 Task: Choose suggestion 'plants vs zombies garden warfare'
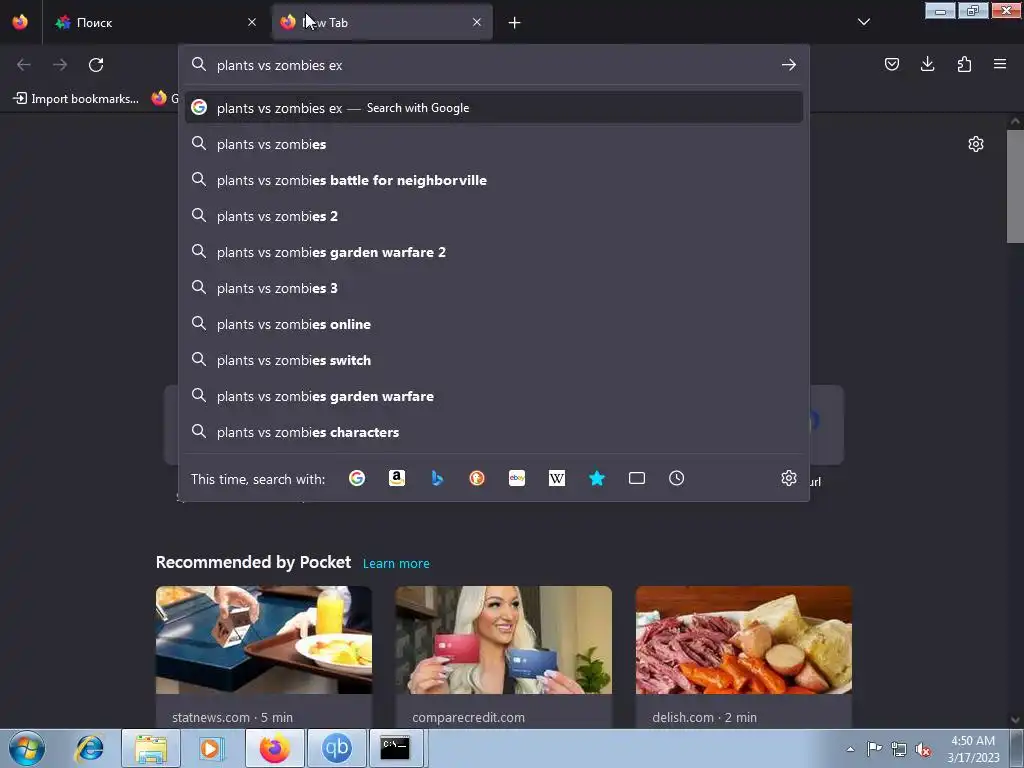(494, 396)
